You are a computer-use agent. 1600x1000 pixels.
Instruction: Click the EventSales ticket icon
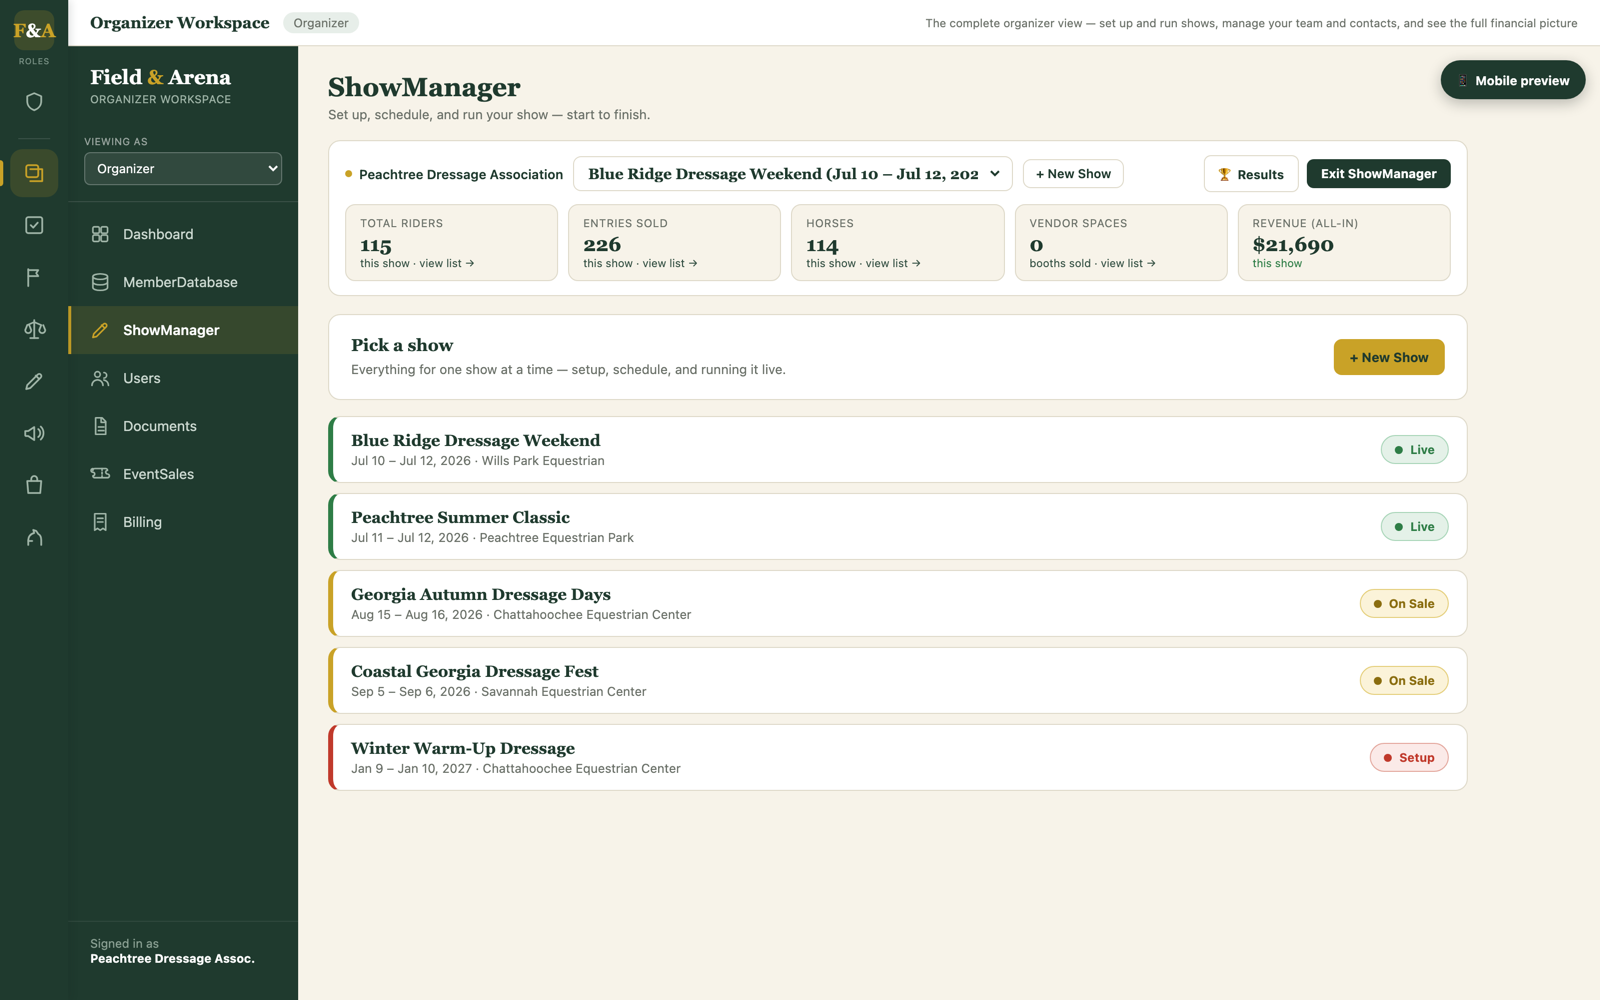click(100, 474)
